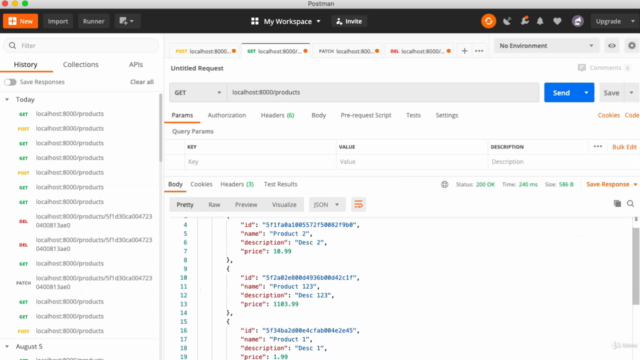Click the network globe icon near Status
640x360 pixels.
coord(444,184)
